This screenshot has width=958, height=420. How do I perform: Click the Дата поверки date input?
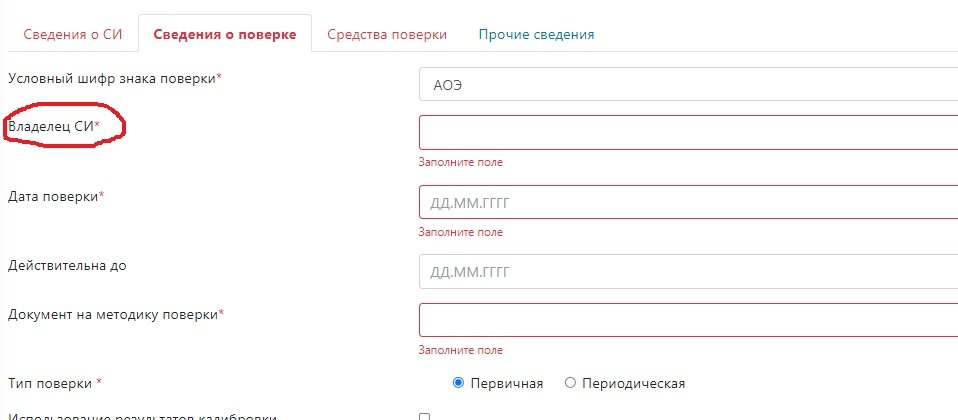[x=688, y=203]
